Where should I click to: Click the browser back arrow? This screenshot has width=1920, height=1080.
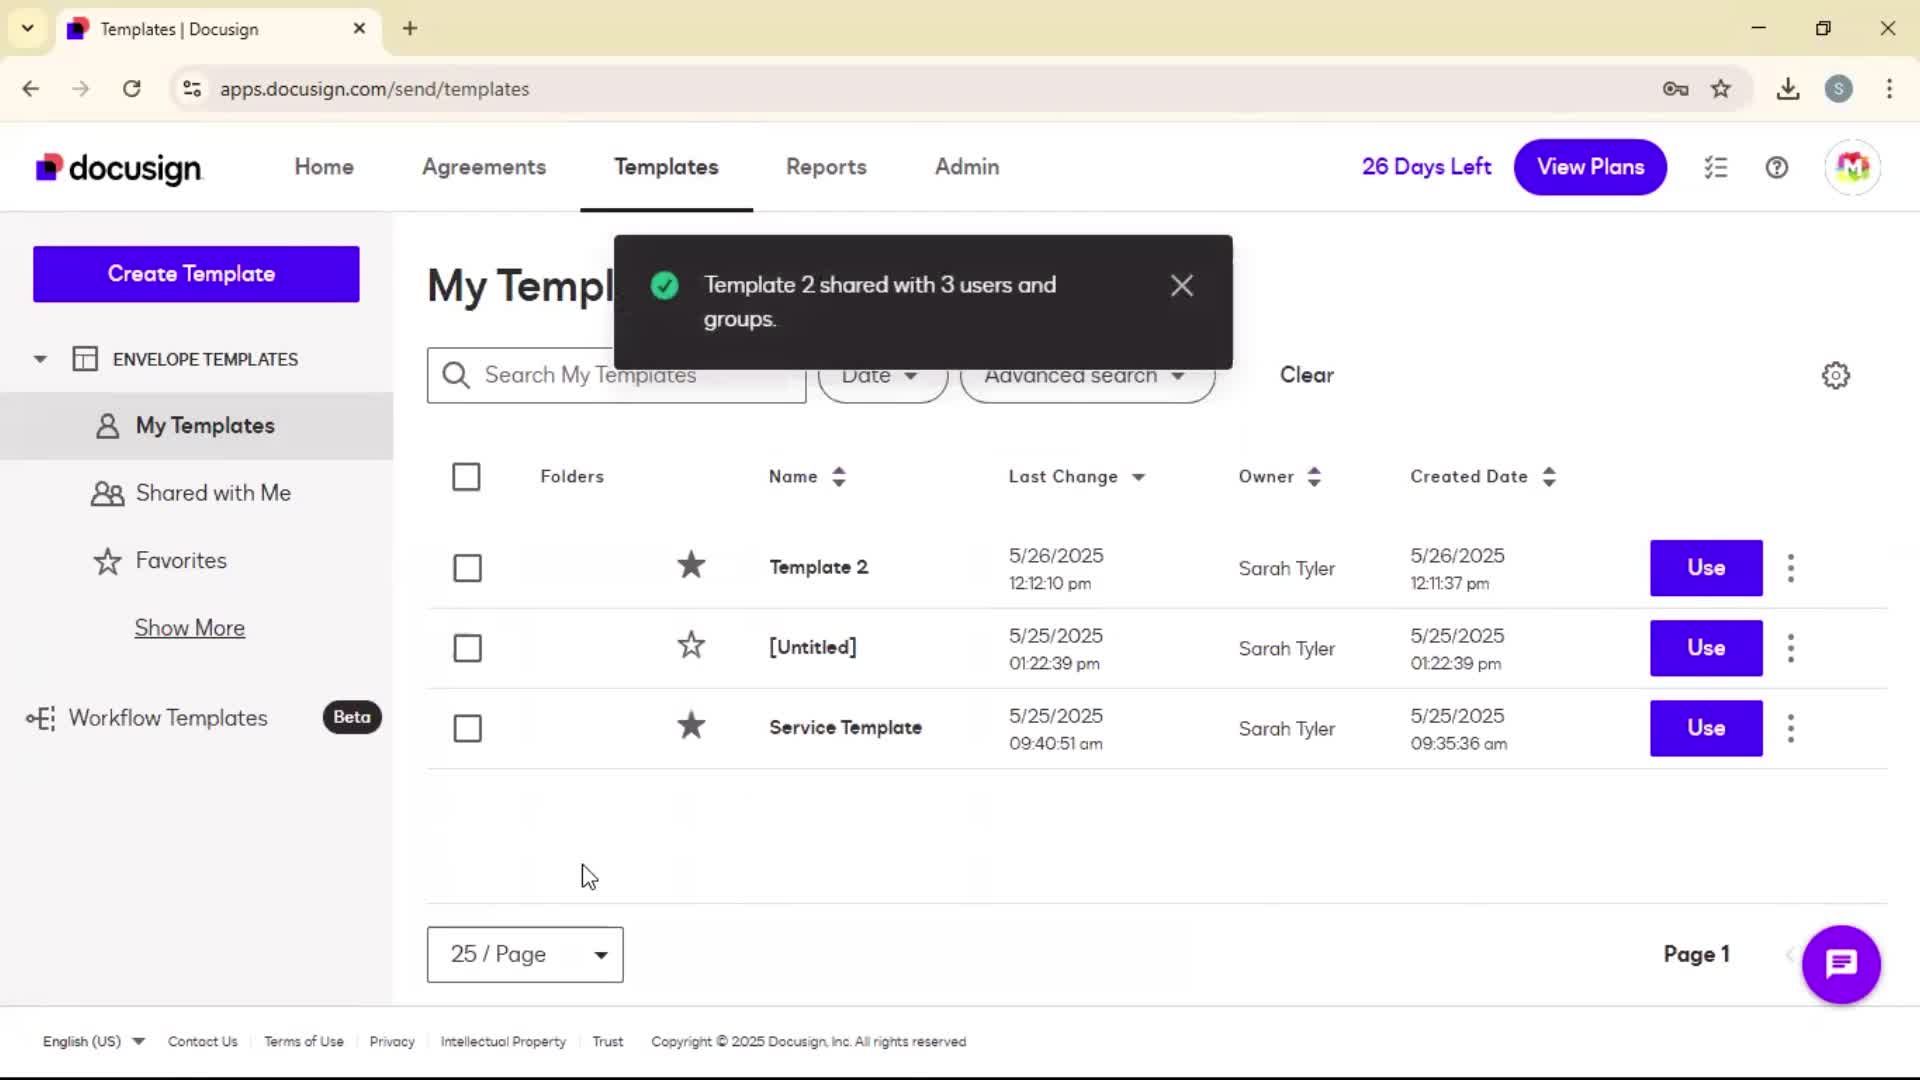click(x=31, y=89)
